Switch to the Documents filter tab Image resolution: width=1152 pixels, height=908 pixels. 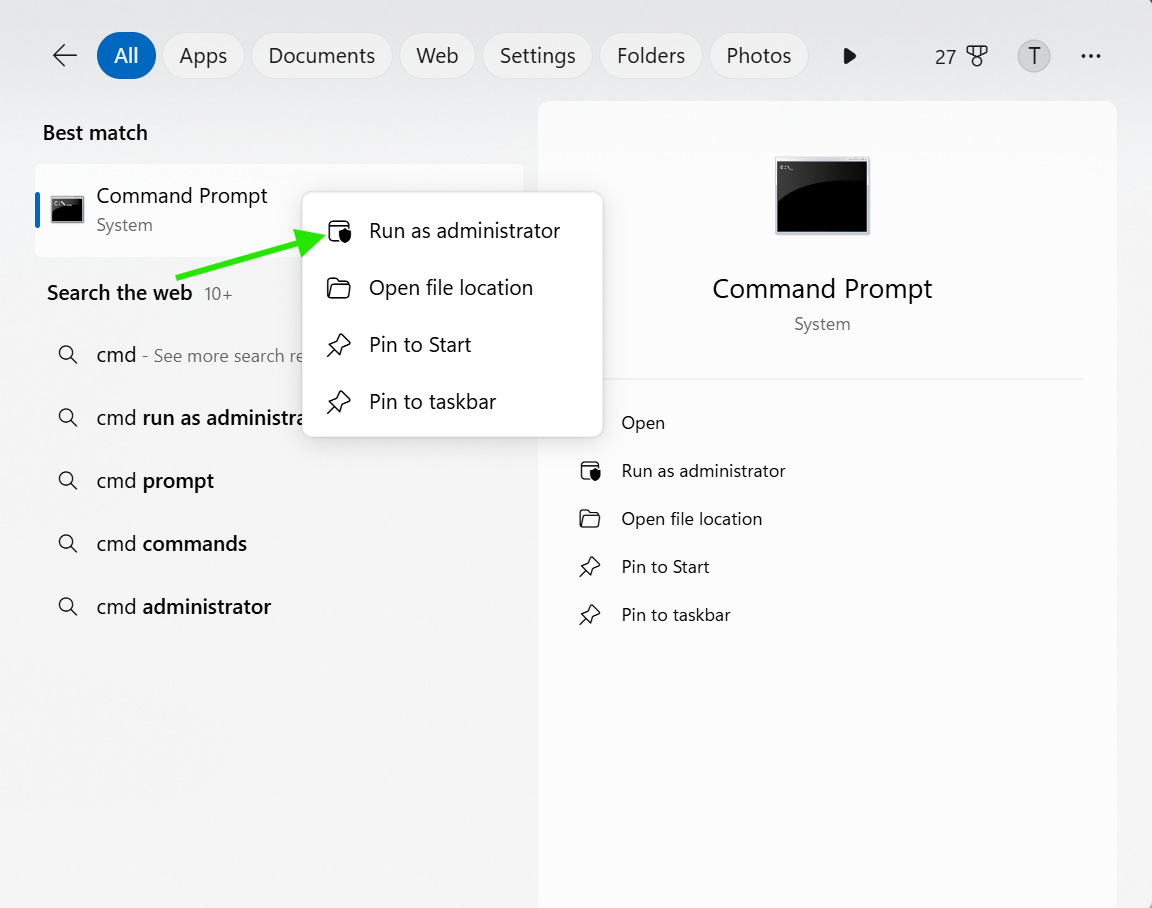tap(322, 56)
